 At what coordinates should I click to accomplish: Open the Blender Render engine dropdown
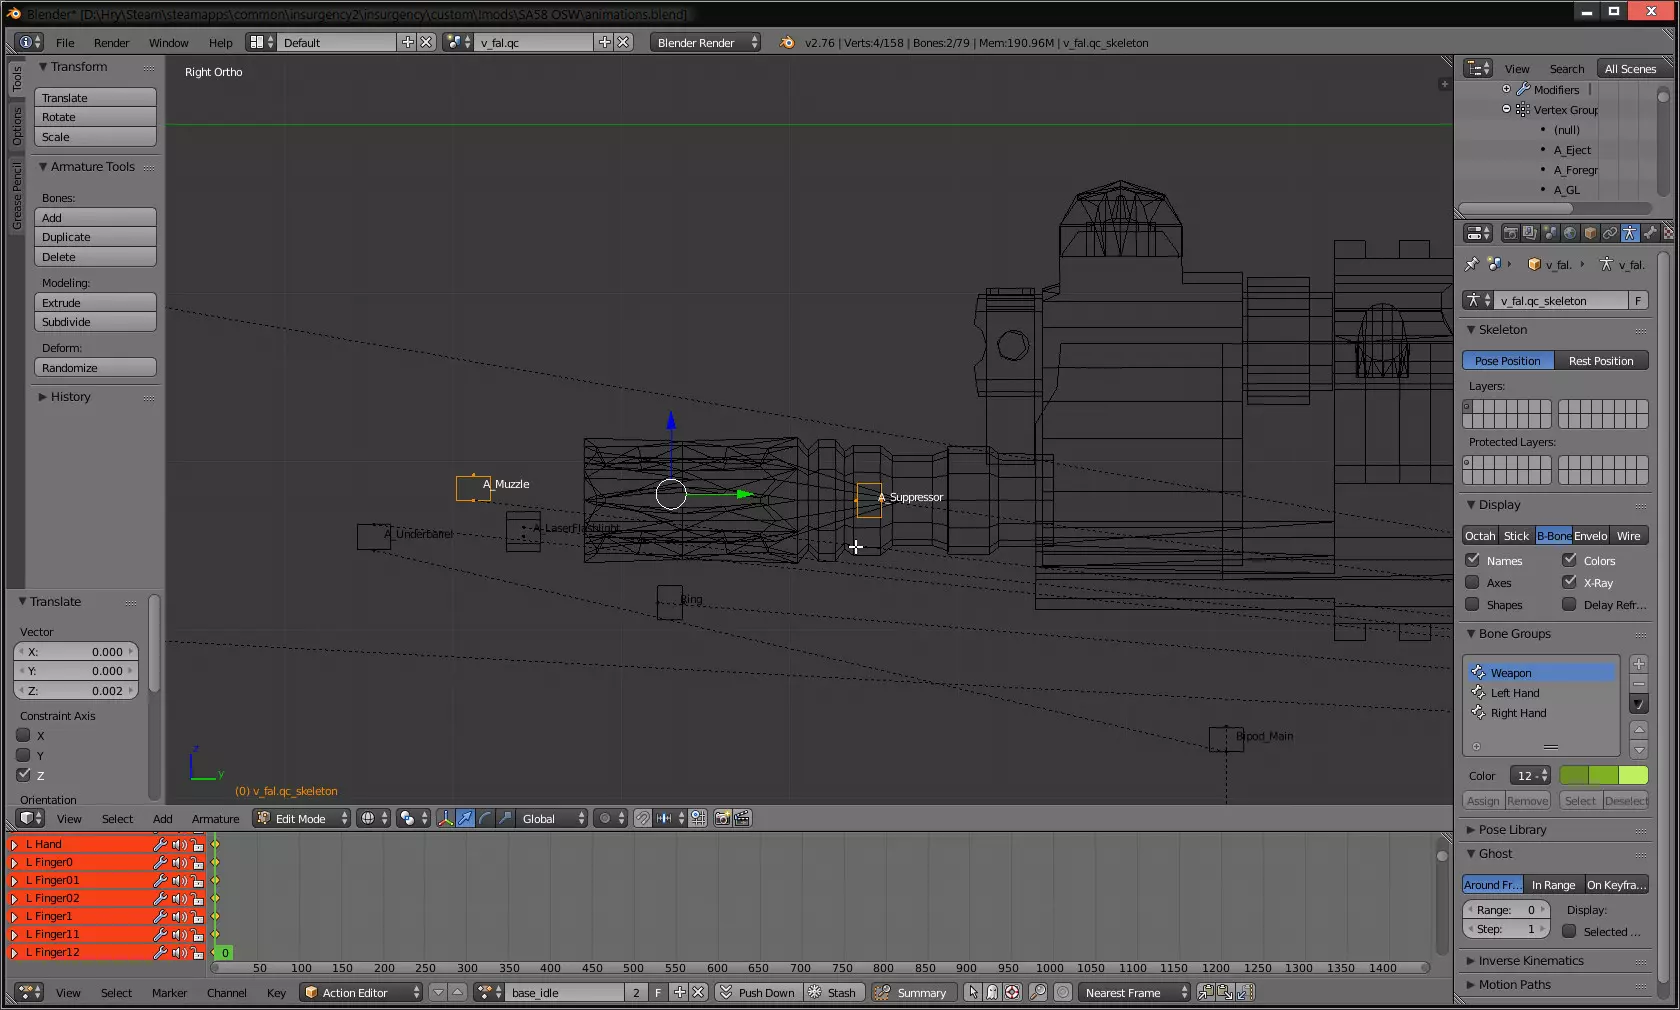705,43
